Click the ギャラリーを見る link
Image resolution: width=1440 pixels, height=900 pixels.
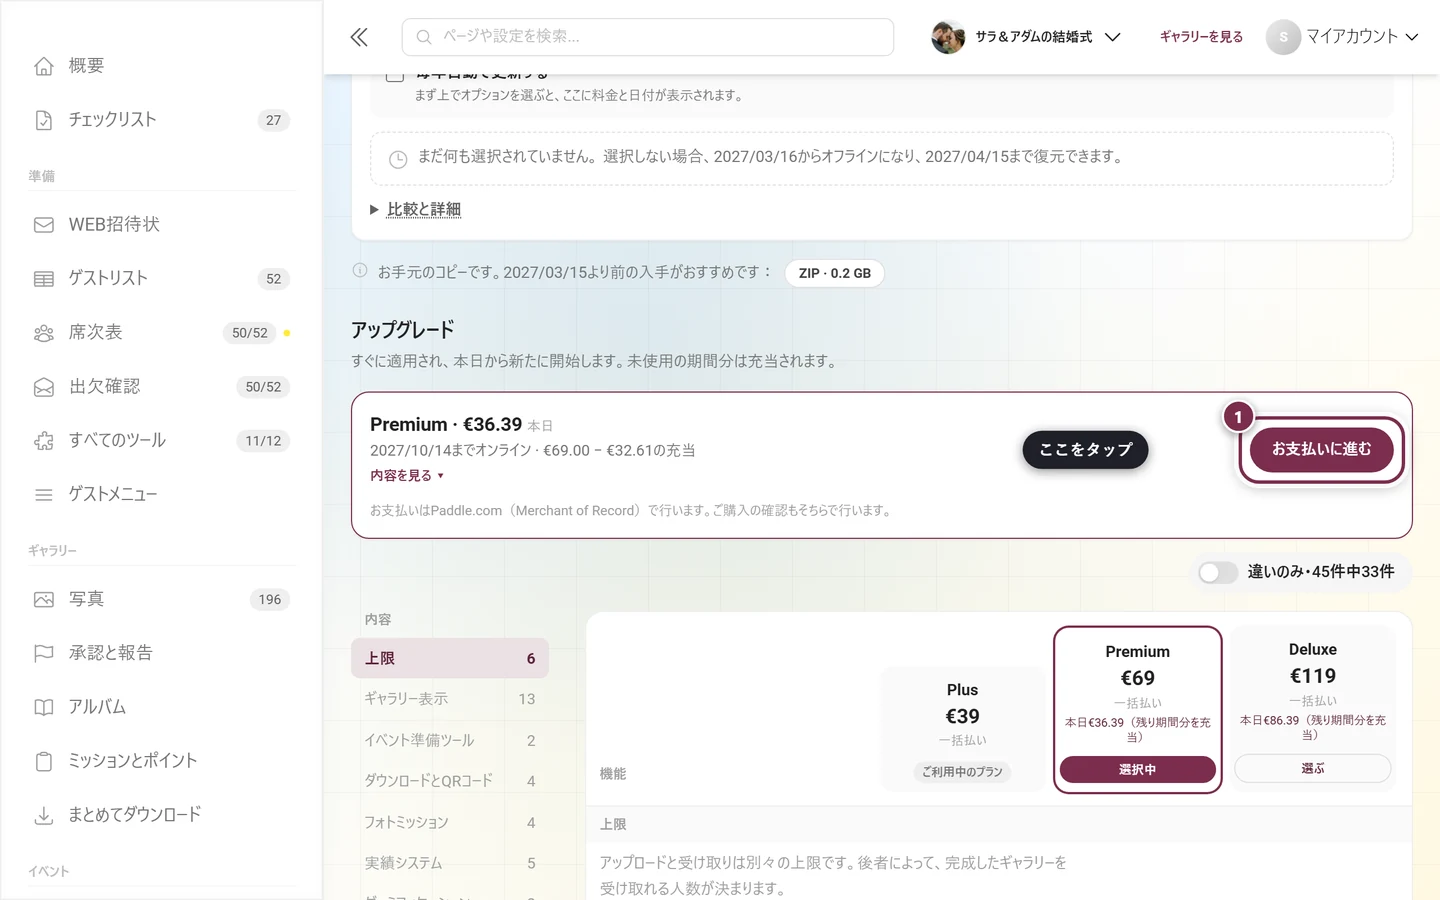[1201, 37]
